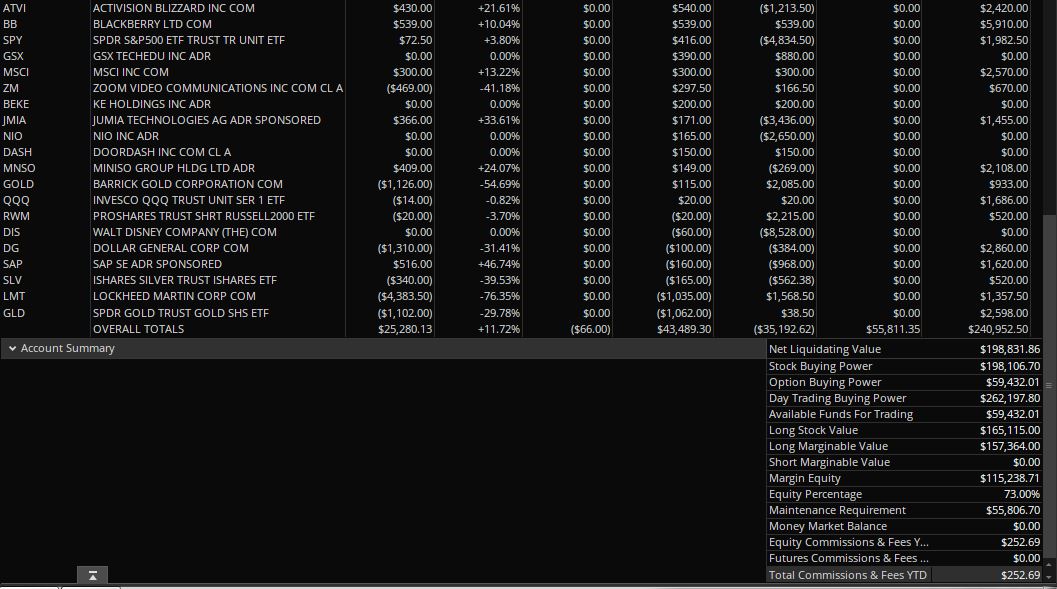This screenshot has width=1057, height=589.
Task: Click the vertical scrollbar grip handle
Action: point(1048,385)
